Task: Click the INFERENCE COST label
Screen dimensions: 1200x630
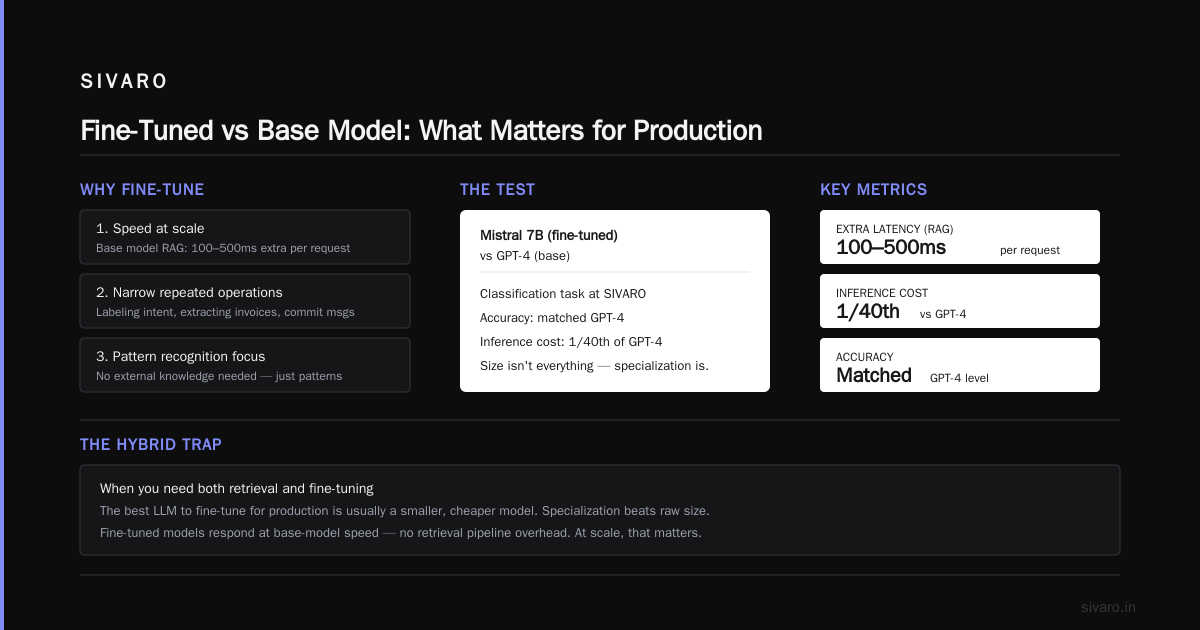Action: coord(882,293)
